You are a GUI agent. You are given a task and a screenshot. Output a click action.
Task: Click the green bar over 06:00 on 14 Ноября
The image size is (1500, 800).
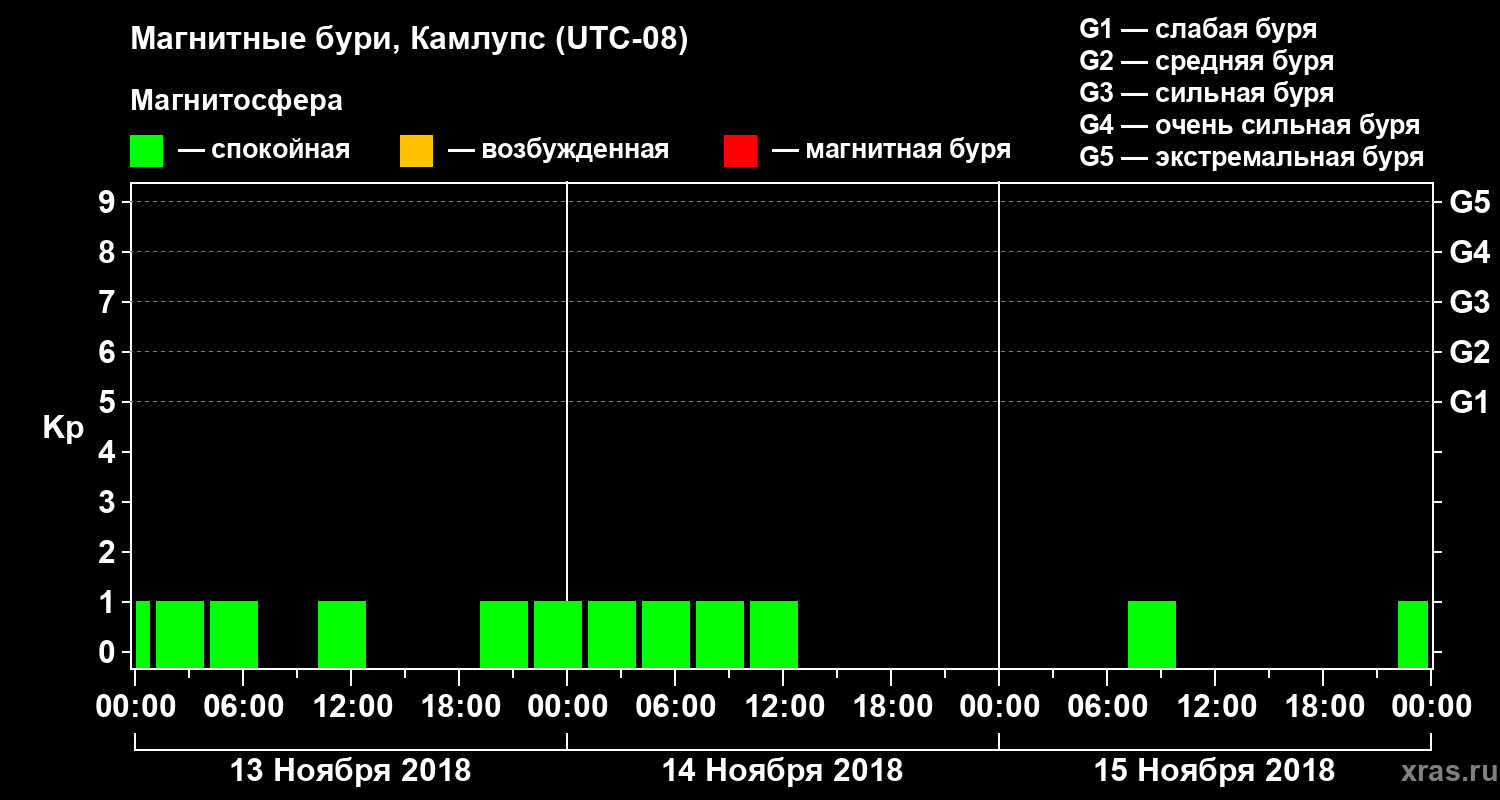pyautogui.click(x=666, y=634)
